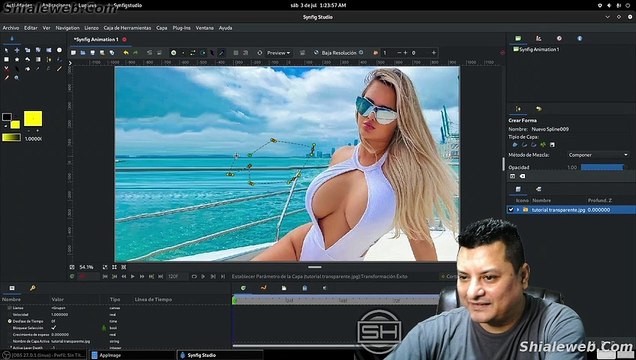Toggle the onion skin icon
This screenshot has height=360, width=636.
pos(376,53)
